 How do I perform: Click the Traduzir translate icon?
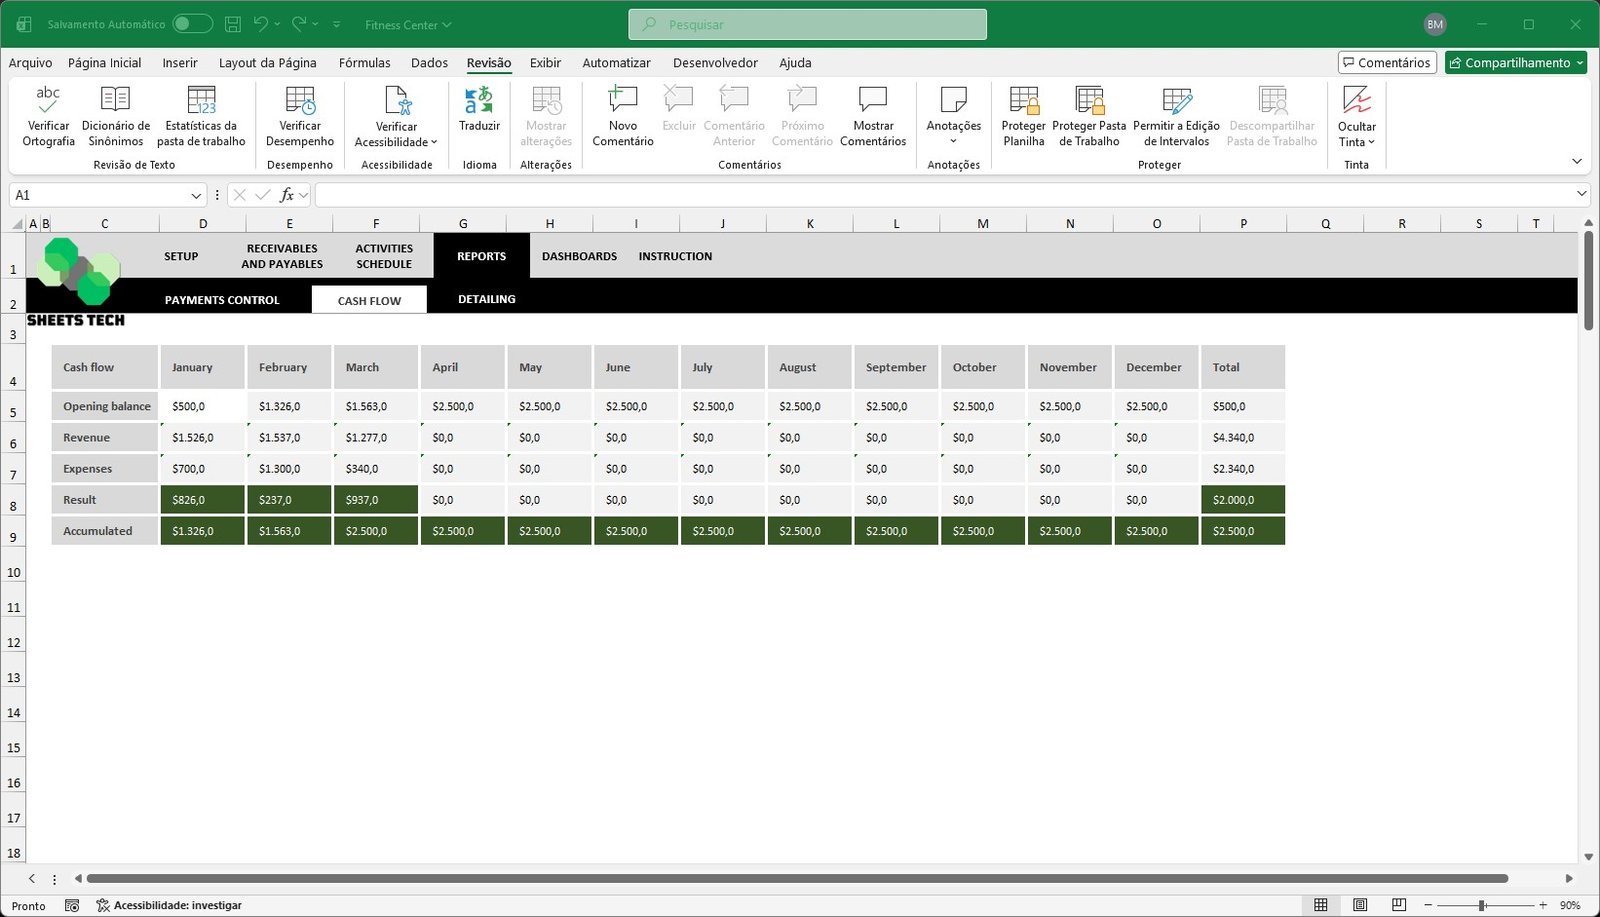pyautogui.click(x=479, y=100)
